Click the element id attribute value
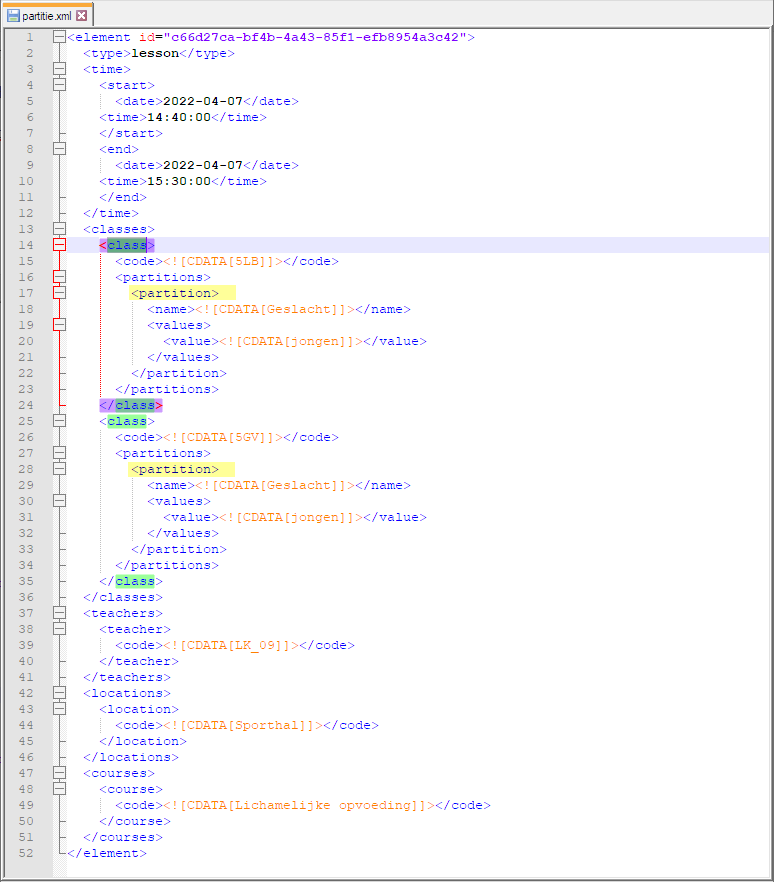The width and height of the screenshot is (774, 882). 315,37
